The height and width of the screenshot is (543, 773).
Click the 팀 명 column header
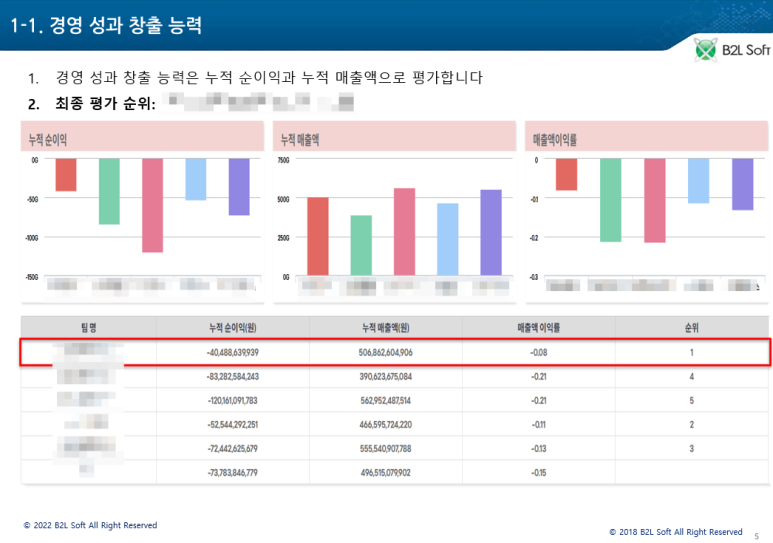pos(87,327)
